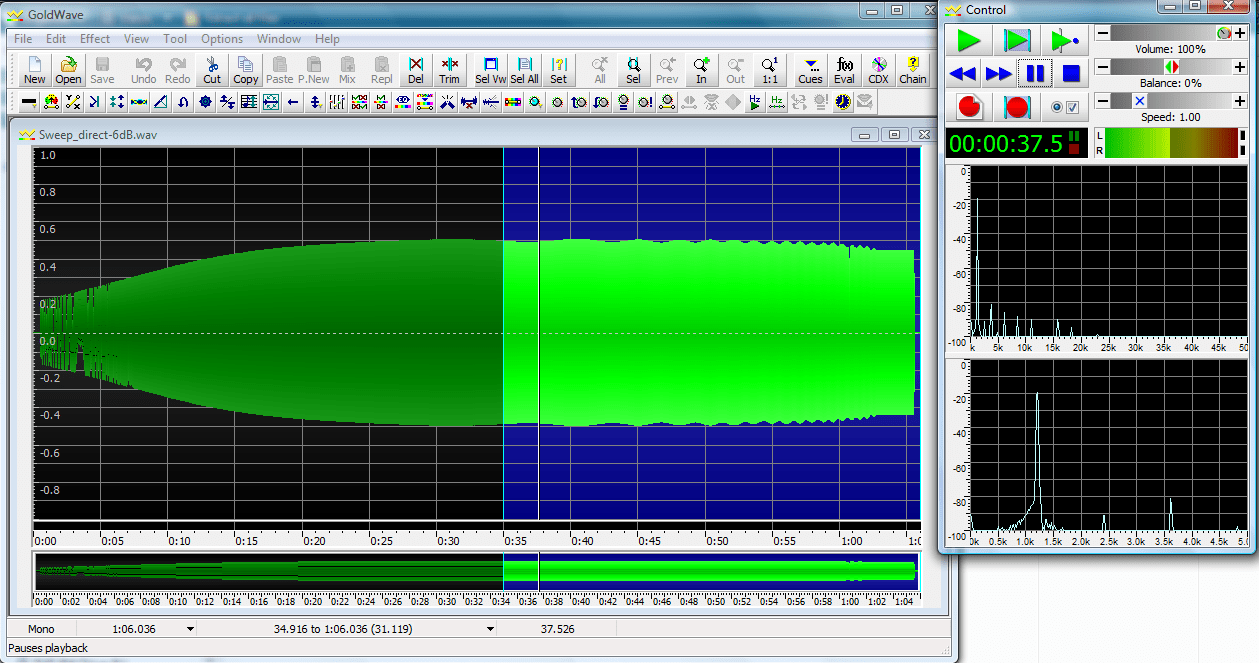This screenshot has width=1259, height=663.
Task: Click the Prev zoom icon
Action: point(667,69)
